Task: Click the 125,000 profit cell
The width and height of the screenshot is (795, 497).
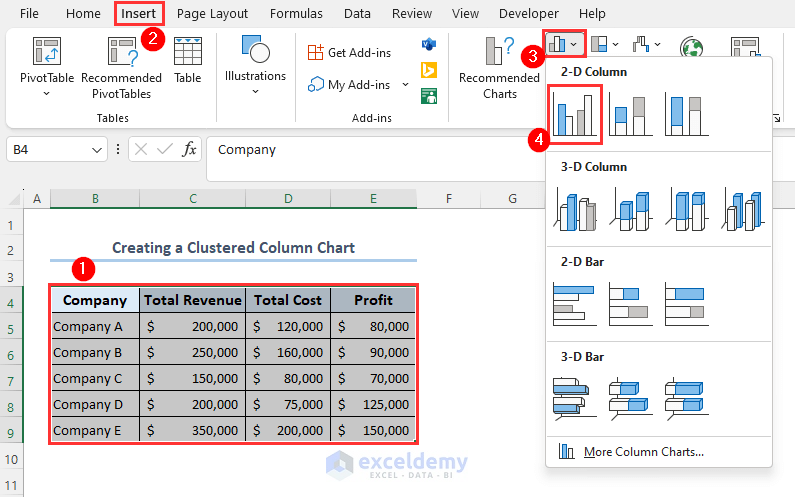Action: point(373,404)
